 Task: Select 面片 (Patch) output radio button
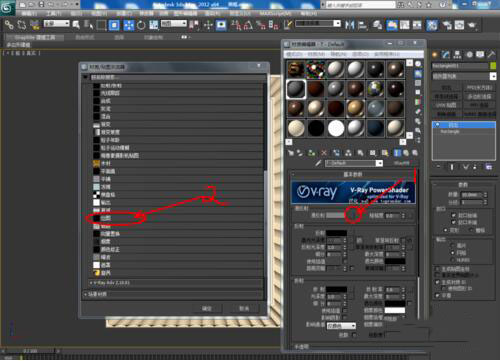tap(452, 246)
